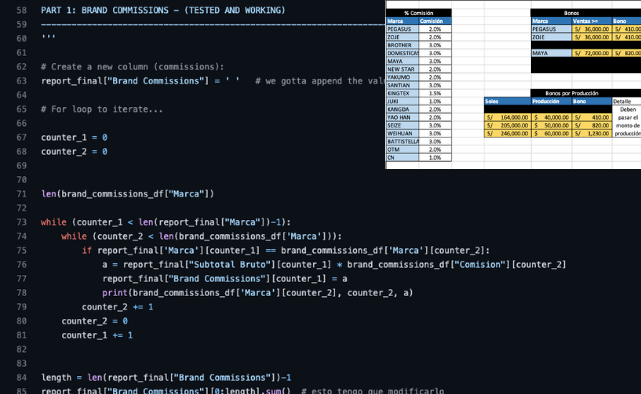The image size is (641, 394).
Task: Click the 'length = len(report_final' line
Action: [x=166, y=378]
